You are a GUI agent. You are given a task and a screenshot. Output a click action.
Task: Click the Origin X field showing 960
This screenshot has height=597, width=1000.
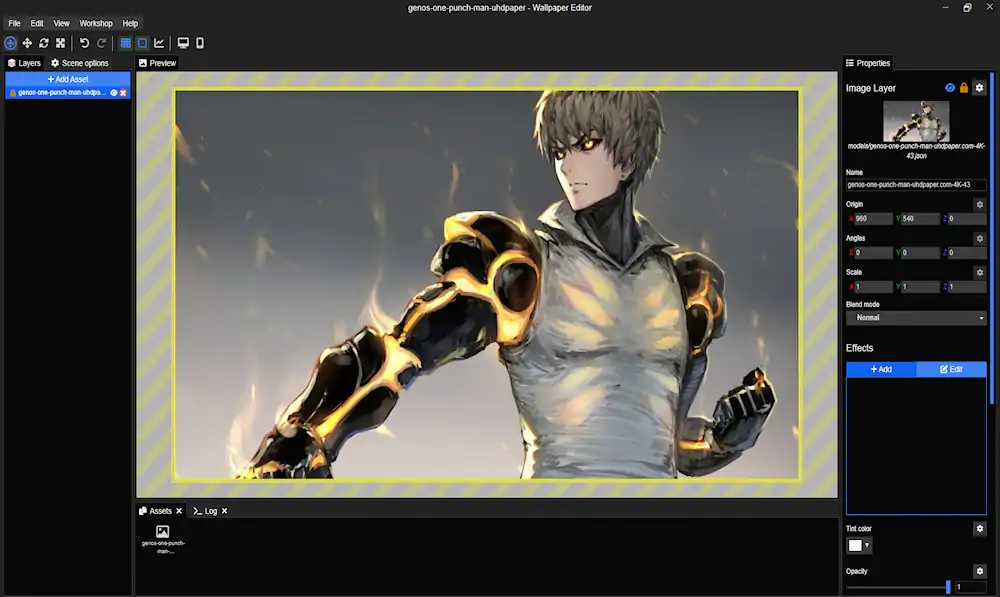coord(872,219)
